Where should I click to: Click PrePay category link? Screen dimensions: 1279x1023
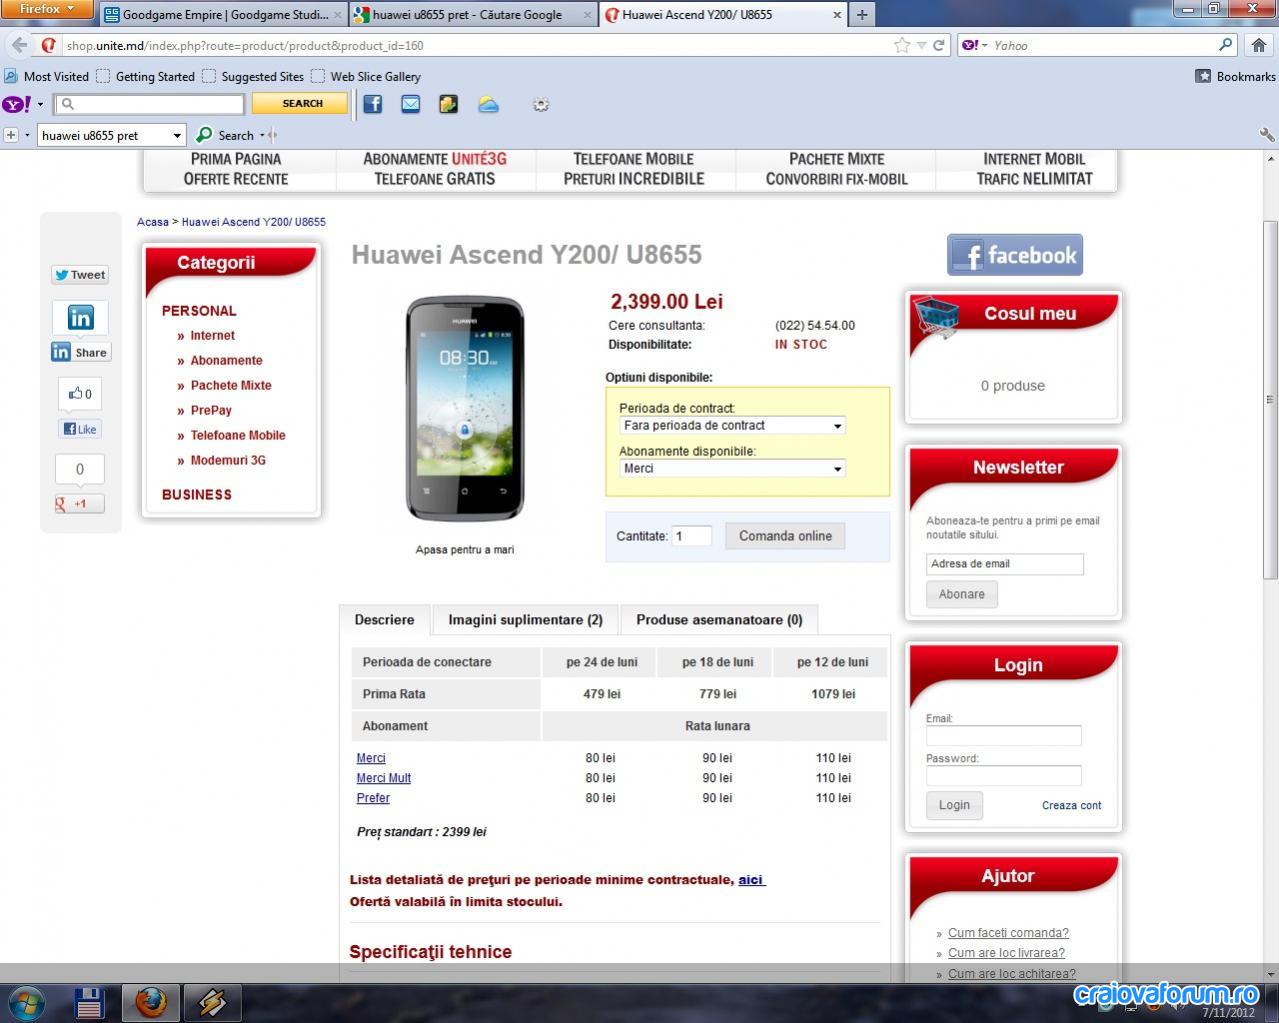[x=211, y=410]
